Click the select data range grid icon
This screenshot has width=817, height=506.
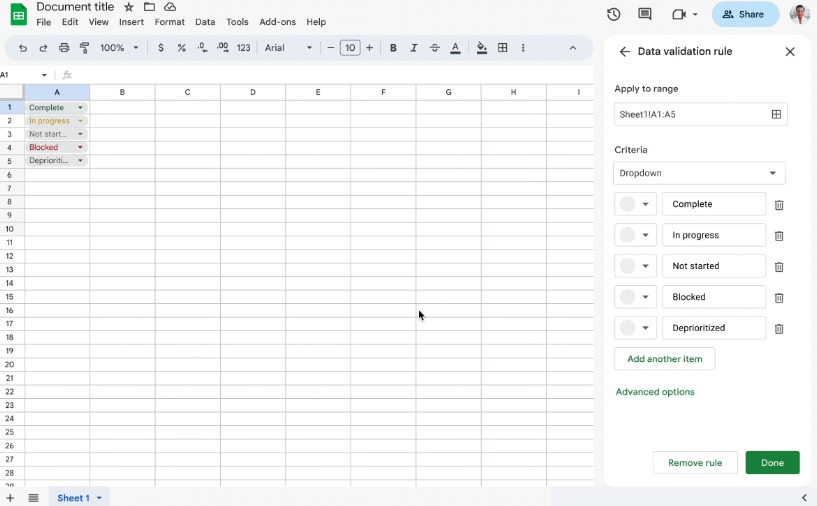(775, 115)
